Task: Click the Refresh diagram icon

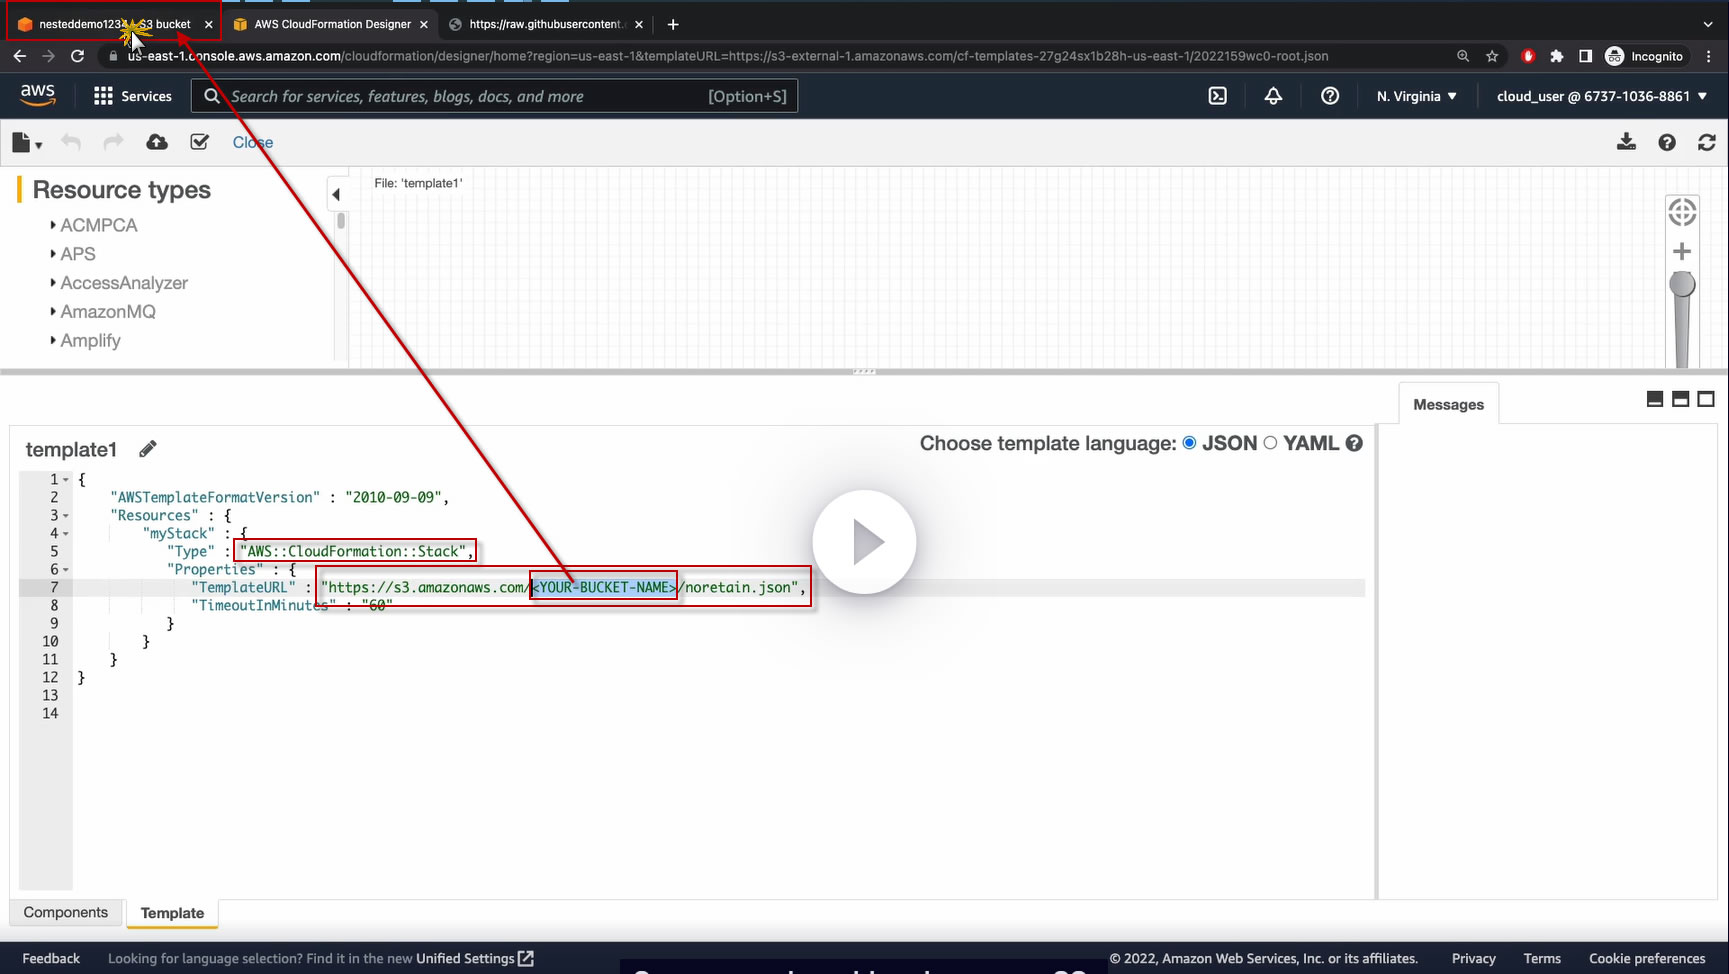Action: click(x=1707, y=143)
